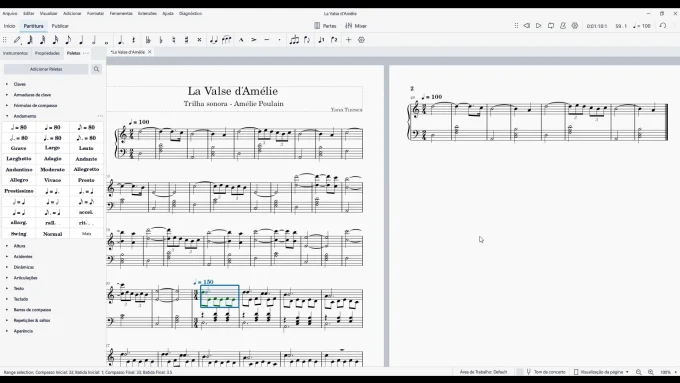Toggle the note input pencil tool
The image size is (680, 383).
point(17,40)
